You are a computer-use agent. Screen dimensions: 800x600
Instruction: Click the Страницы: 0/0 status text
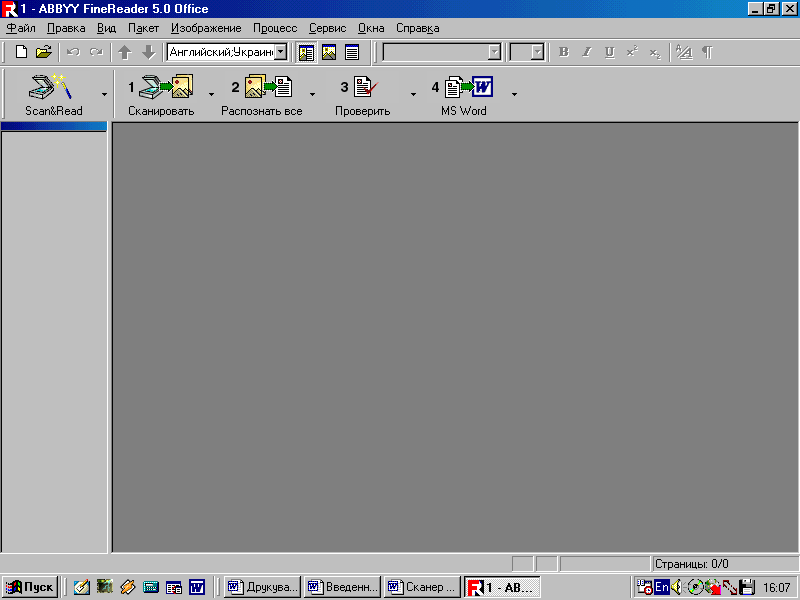coord(691,564)
